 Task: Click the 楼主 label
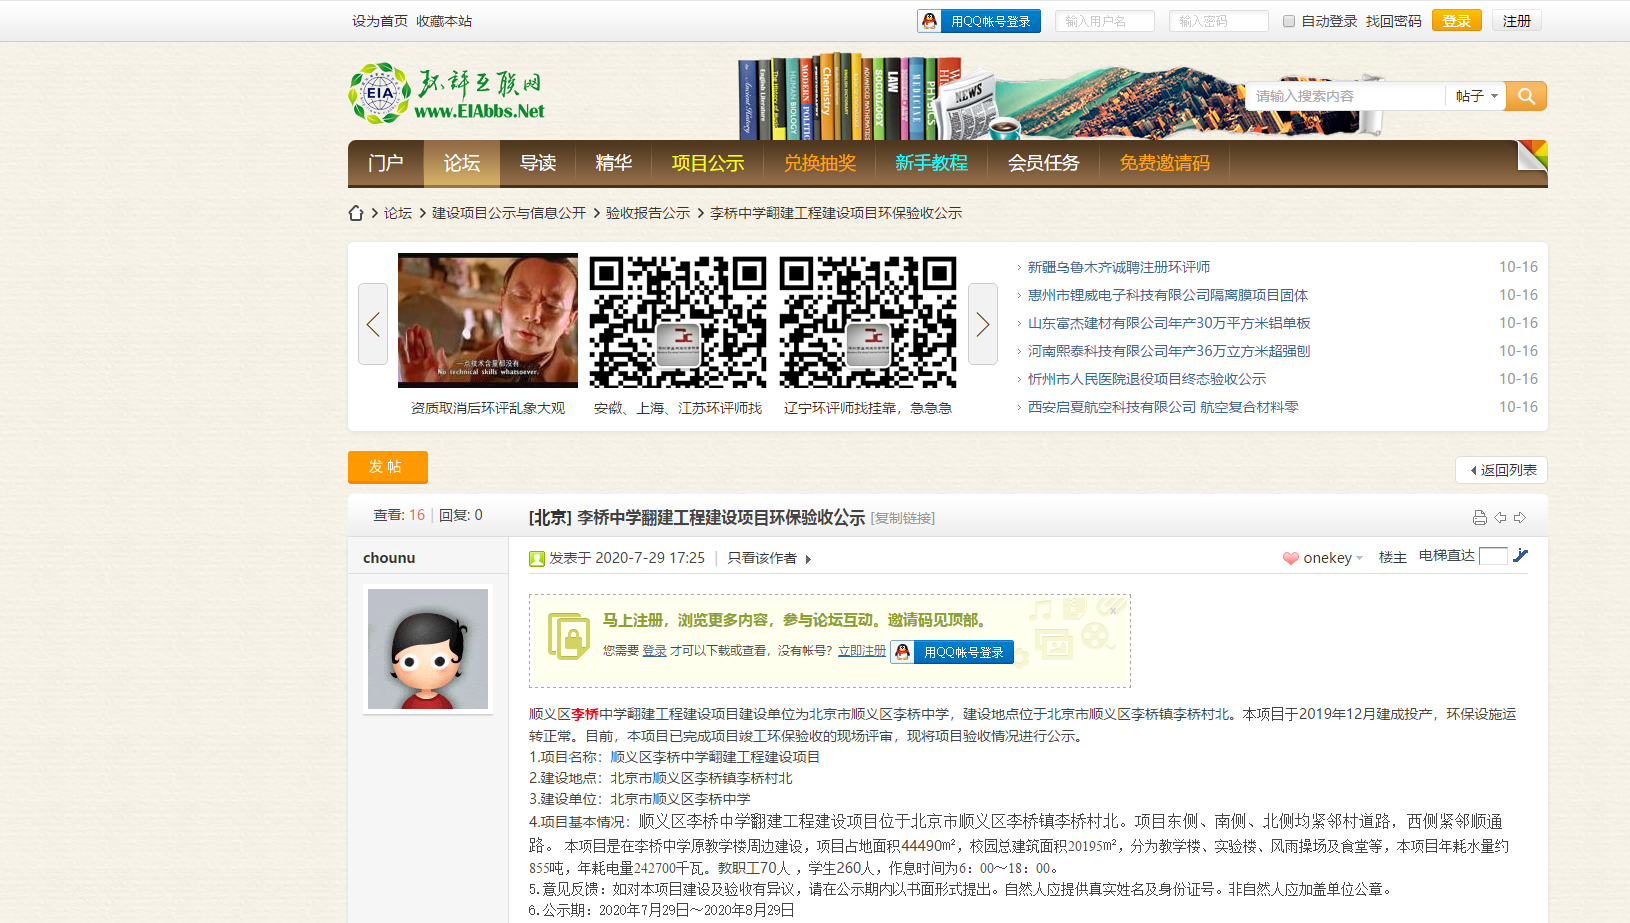point(1393,558)
